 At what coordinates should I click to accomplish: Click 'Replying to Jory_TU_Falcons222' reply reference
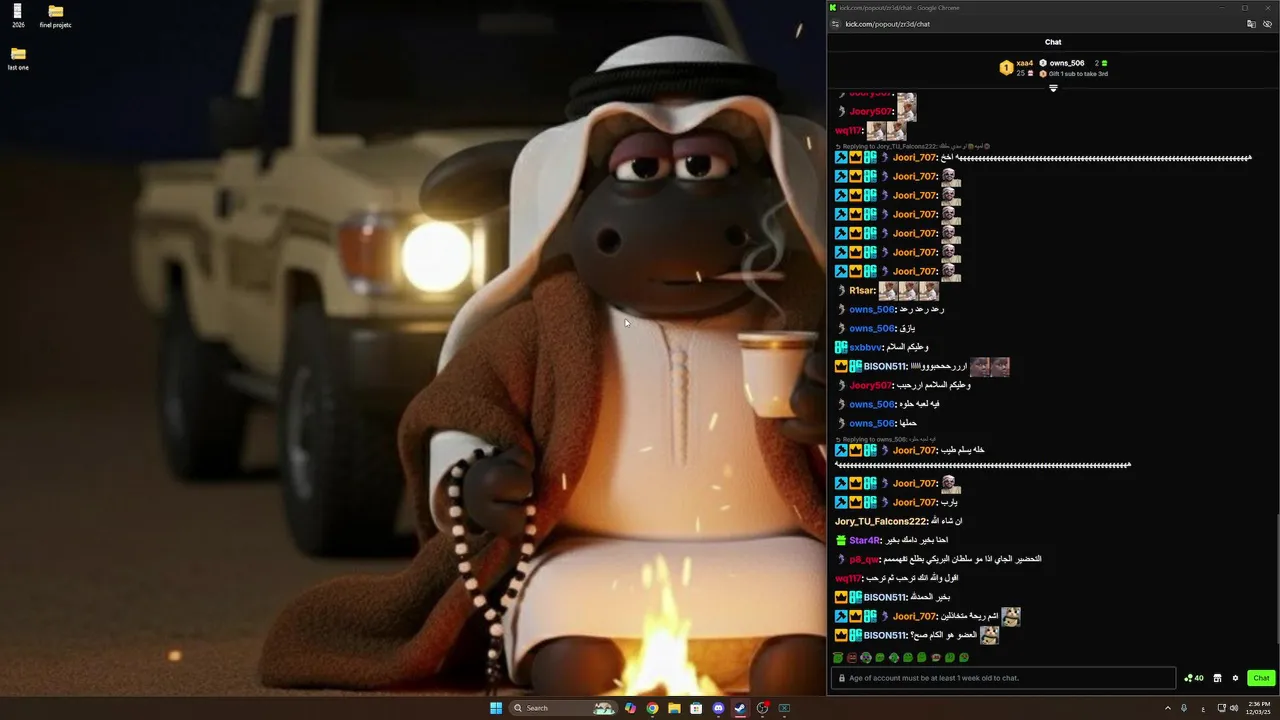(x=885, y=146)
